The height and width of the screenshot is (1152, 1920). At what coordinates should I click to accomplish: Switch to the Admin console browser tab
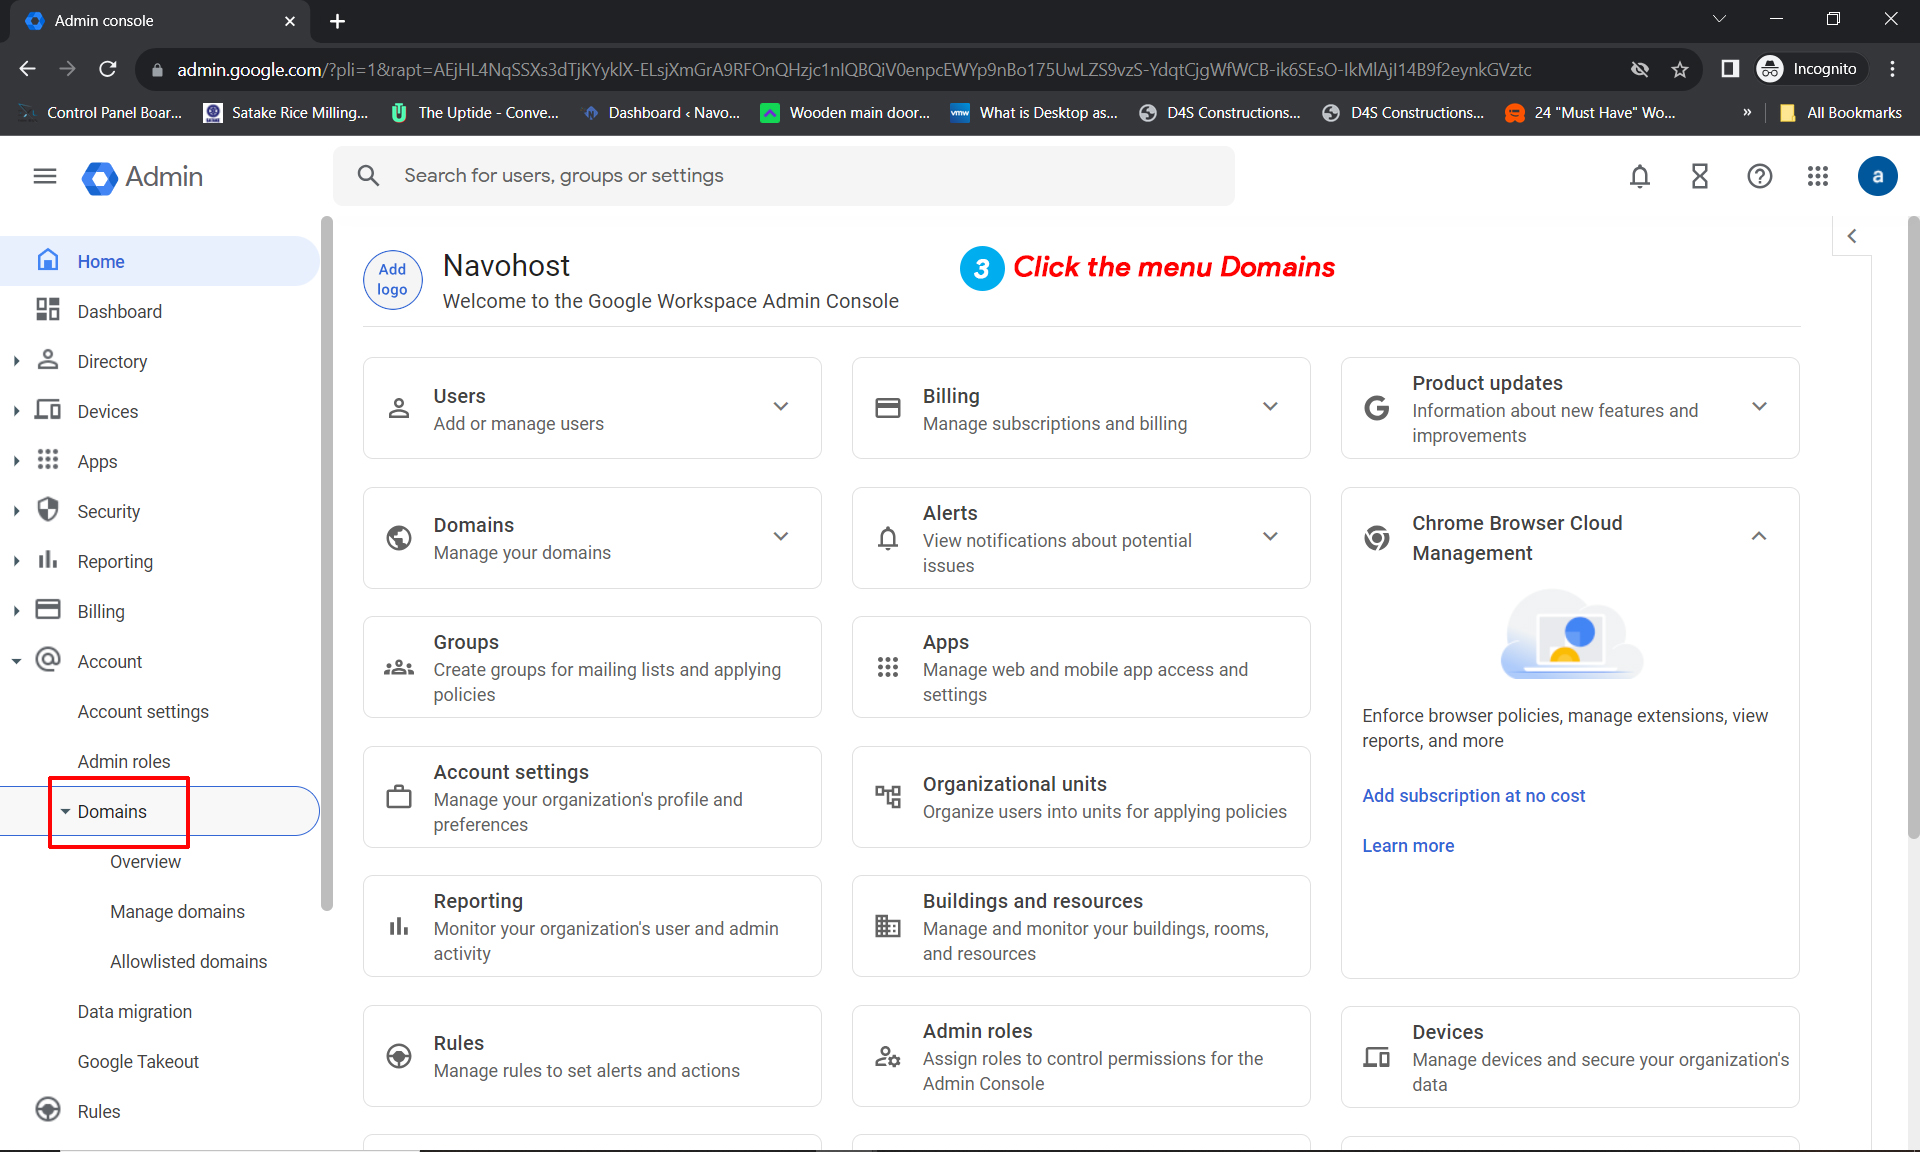click(x=140, y=20)
